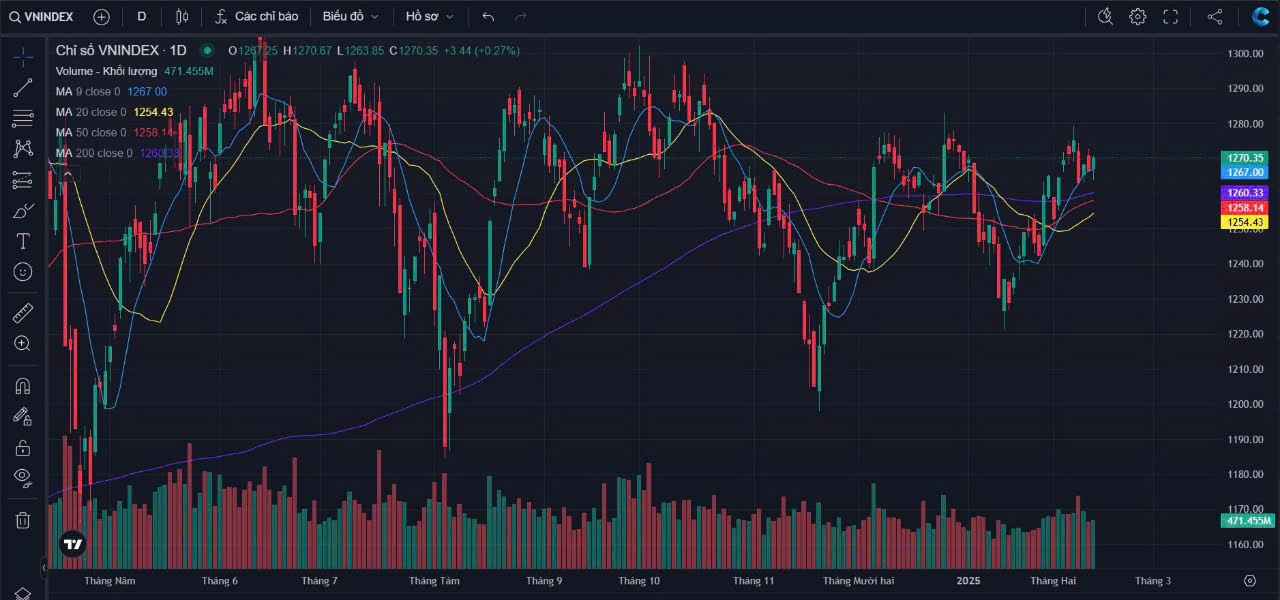The image size is (1280, 600).
Task: Pick the ruler measure tool
Action: (22, 313)
